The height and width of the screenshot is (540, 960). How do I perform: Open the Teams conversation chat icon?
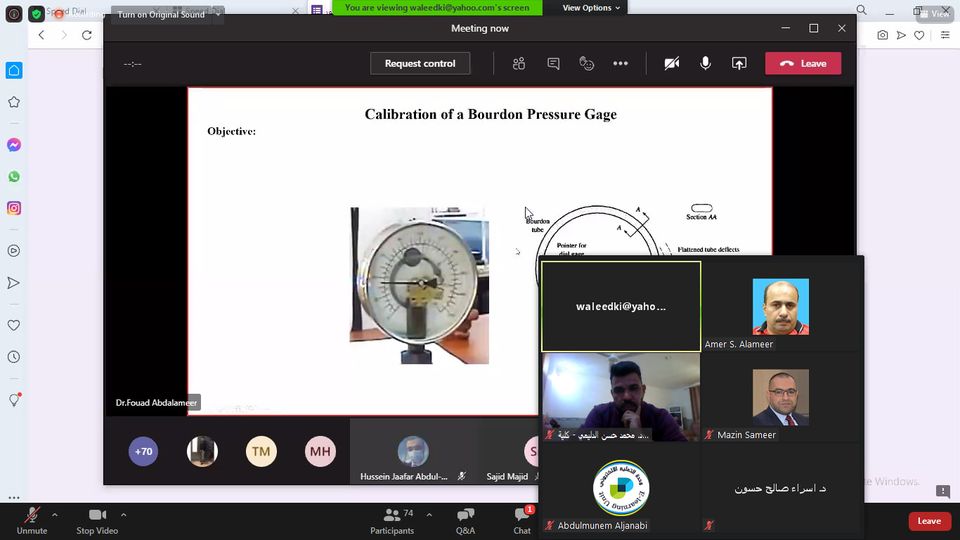[553, 63]
